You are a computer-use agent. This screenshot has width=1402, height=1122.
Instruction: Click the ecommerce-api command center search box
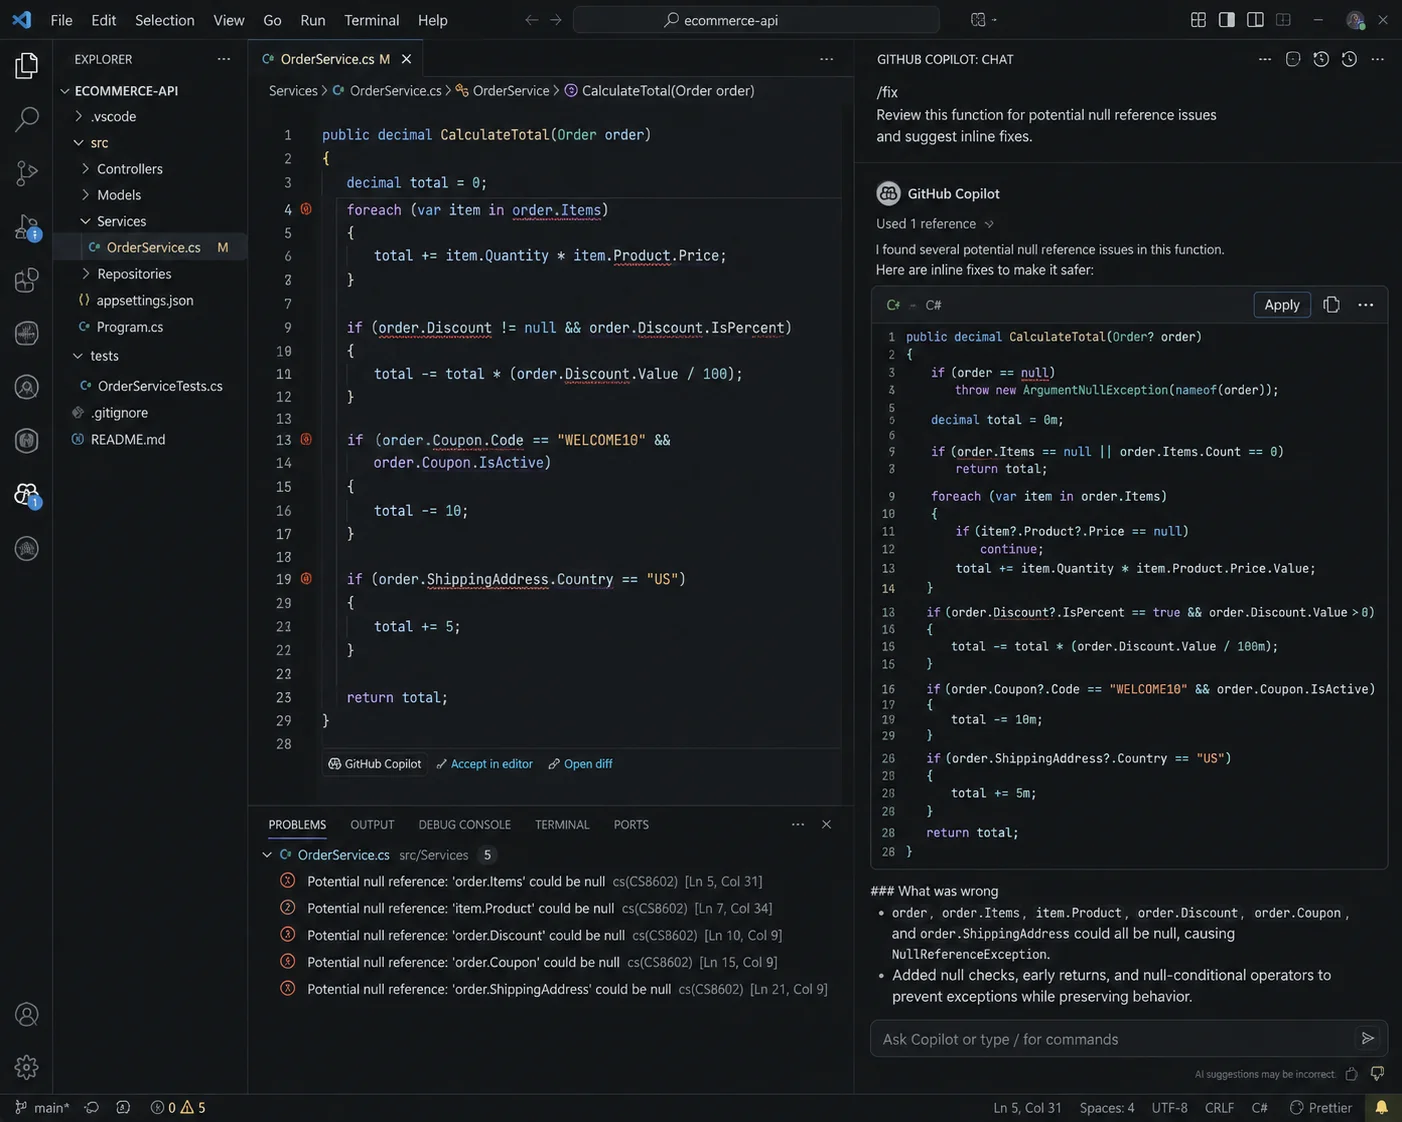pos(756,20)
